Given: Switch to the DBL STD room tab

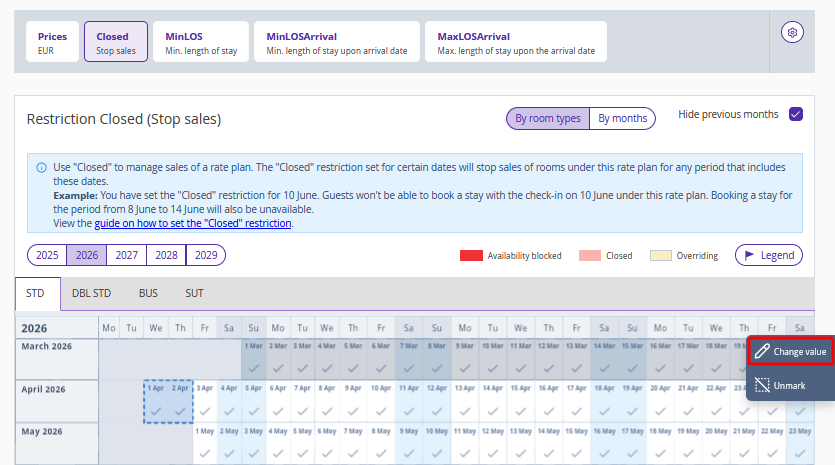Looking at the screenshot, I should click(x=92, y=294).
